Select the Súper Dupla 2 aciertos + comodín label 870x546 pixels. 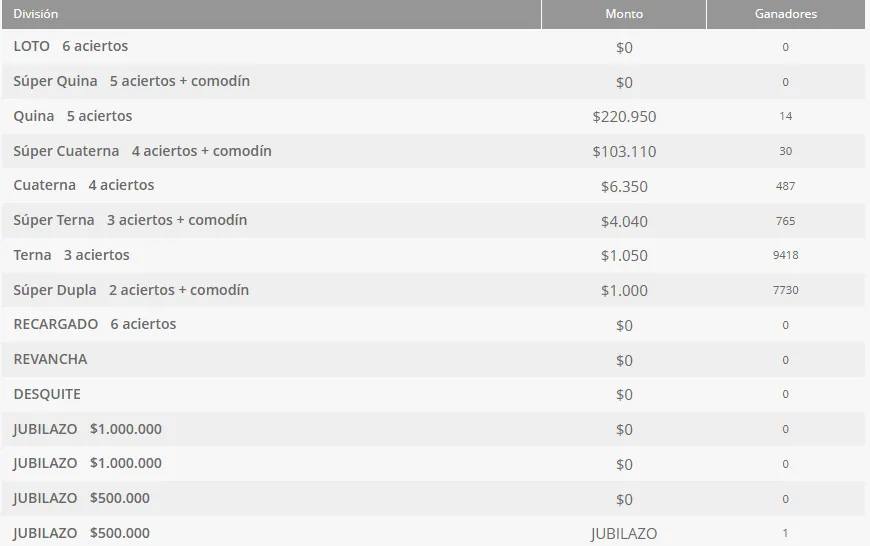pos(131,290)
